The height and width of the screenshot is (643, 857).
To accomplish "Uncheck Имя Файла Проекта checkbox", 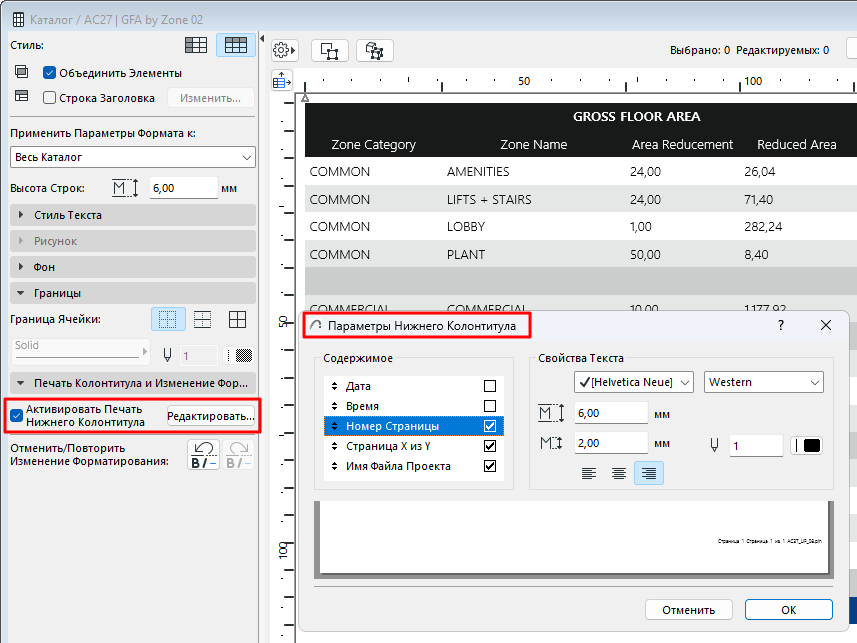I will (x=490, y=466).
